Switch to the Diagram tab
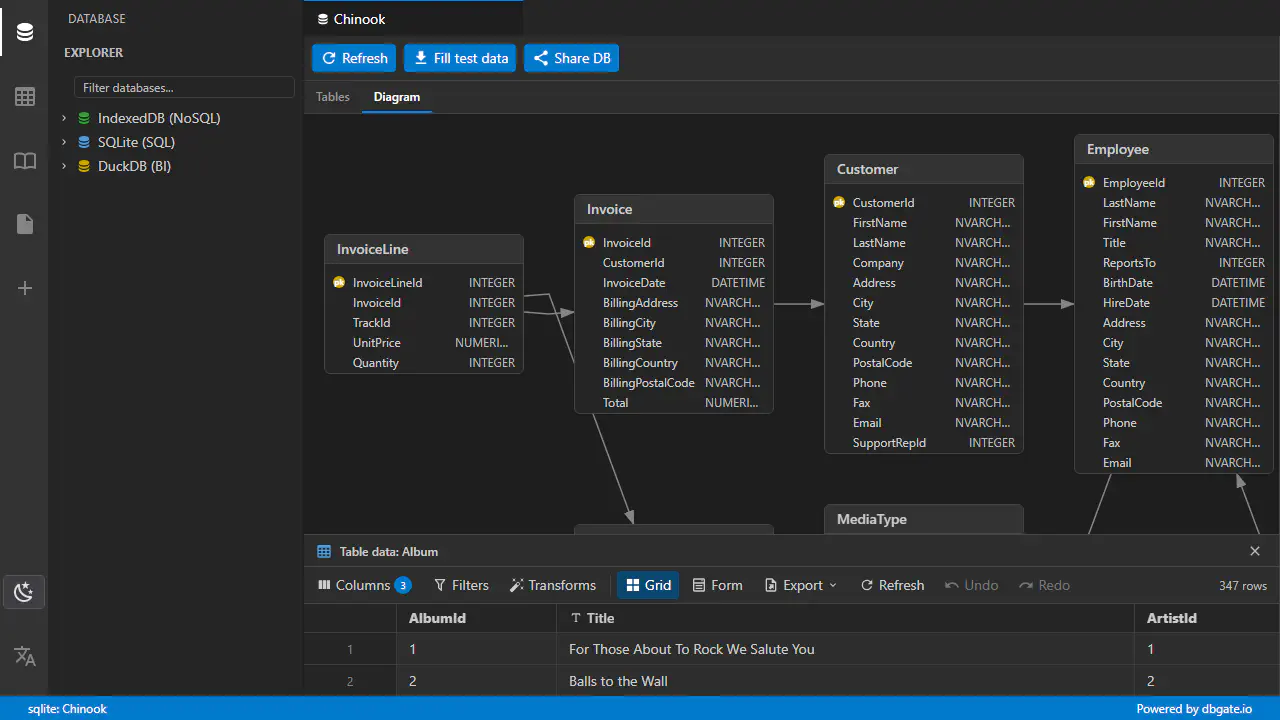The height and width of the screenshot is (720, 1280). click(397, 97)
